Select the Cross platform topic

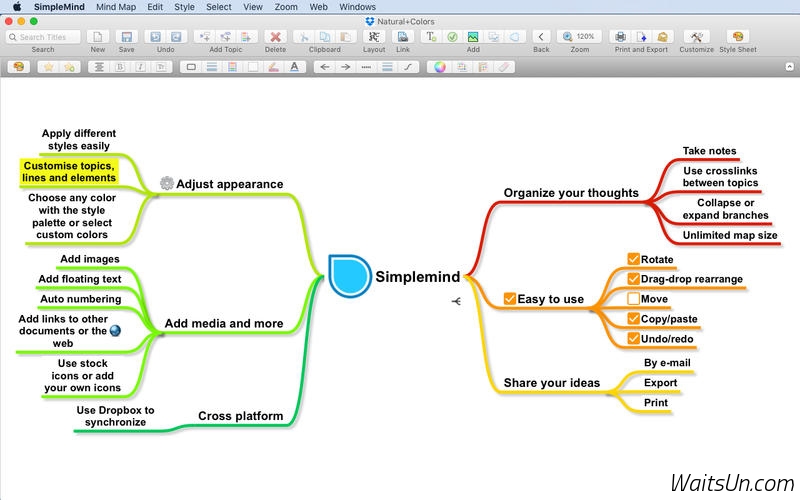pyautogui.click(x=240, y=416)
